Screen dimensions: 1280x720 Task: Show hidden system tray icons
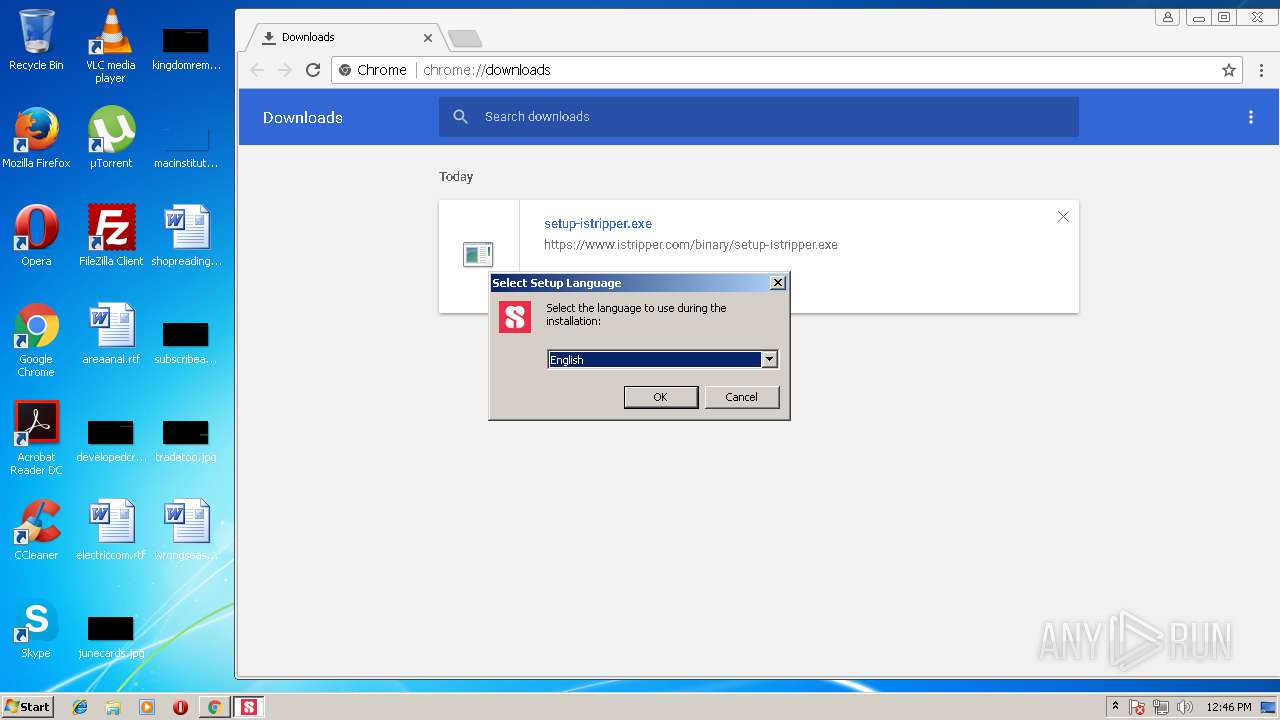point(1115,707)
